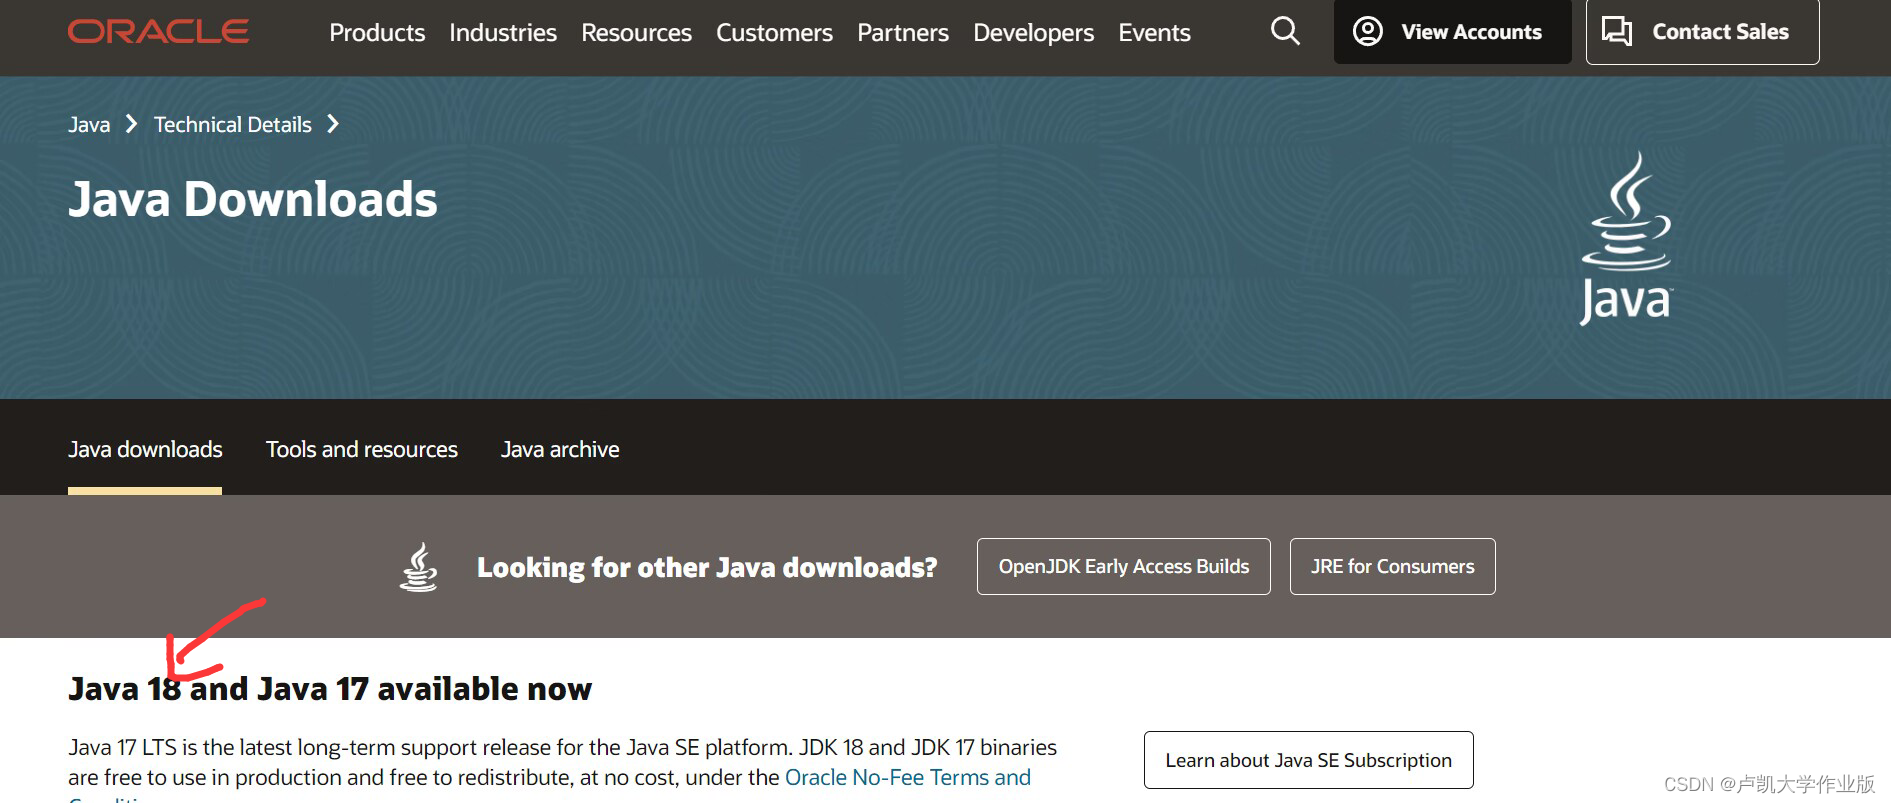Go to Java breadcrumb link
Viewport: 1891px width, 803px height.
(89, 125)
